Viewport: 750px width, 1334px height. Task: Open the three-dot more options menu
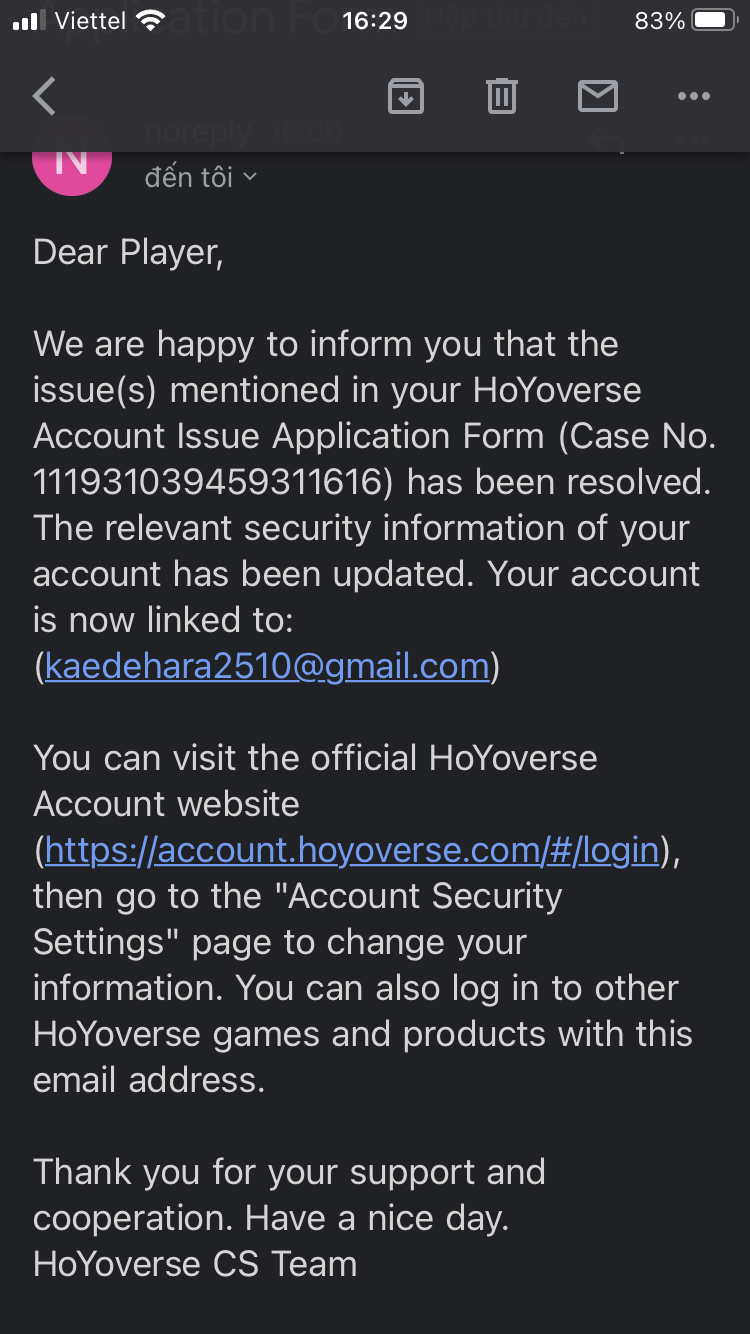693,97
